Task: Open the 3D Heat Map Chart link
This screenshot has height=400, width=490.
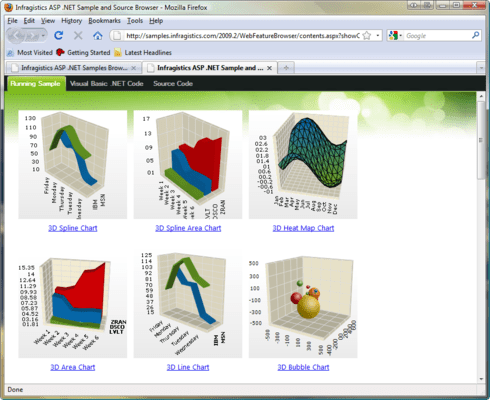Action: [x=303, y=228]
